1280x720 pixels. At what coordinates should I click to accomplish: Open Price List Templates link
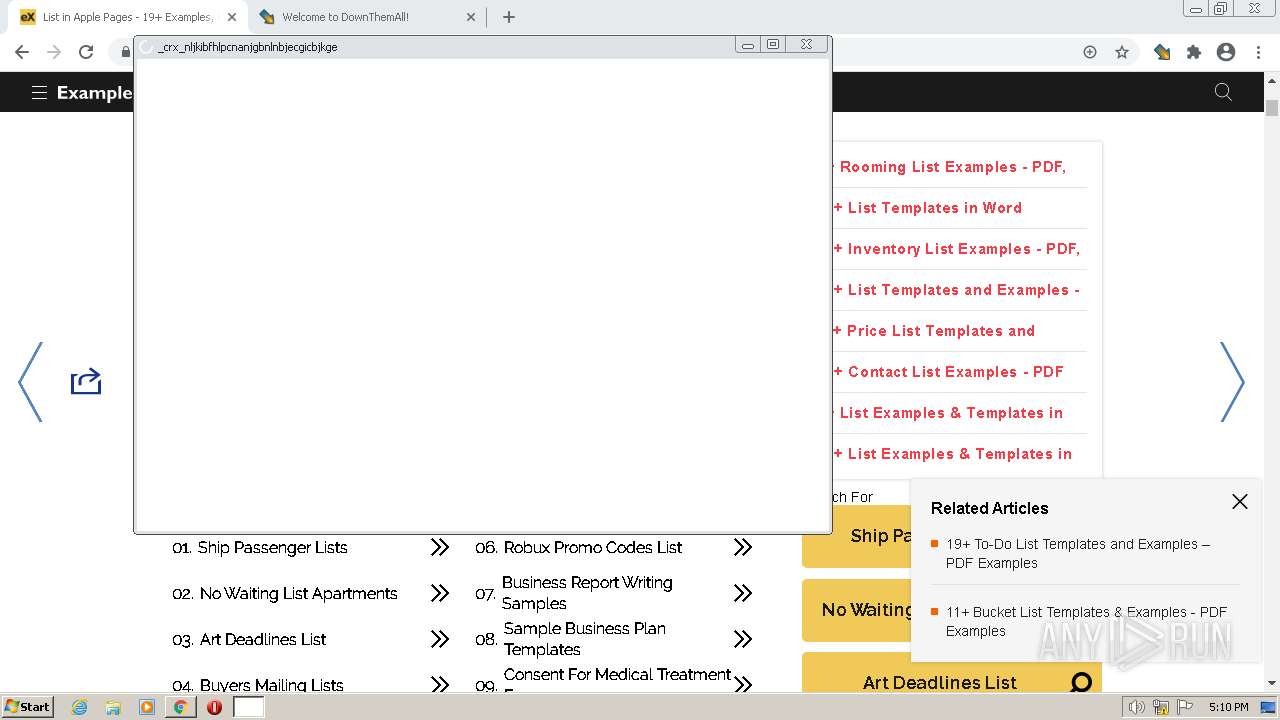click(x=934, y=331)
